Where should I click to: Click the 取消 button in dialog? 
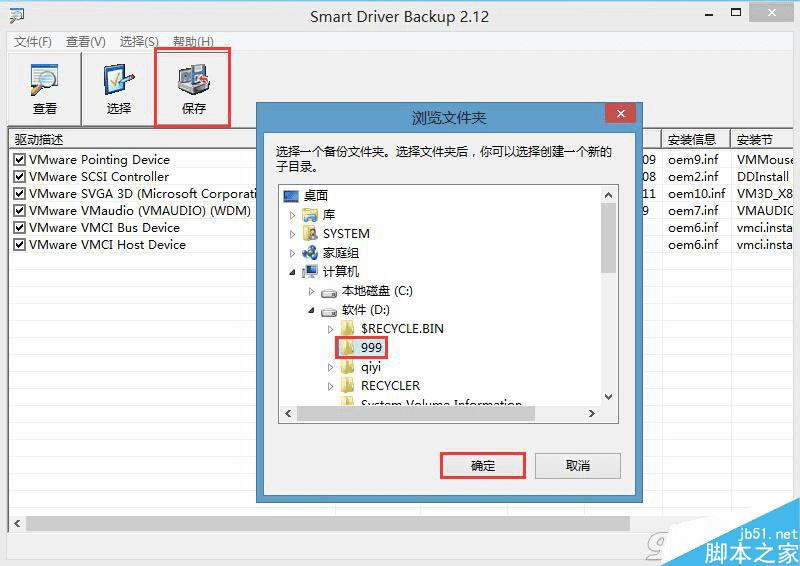(578, 465)
